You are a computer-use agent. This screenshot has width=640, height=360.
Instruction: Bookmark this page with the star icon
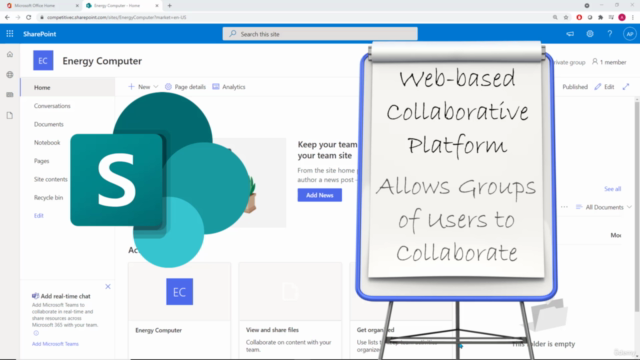point(566,17)
